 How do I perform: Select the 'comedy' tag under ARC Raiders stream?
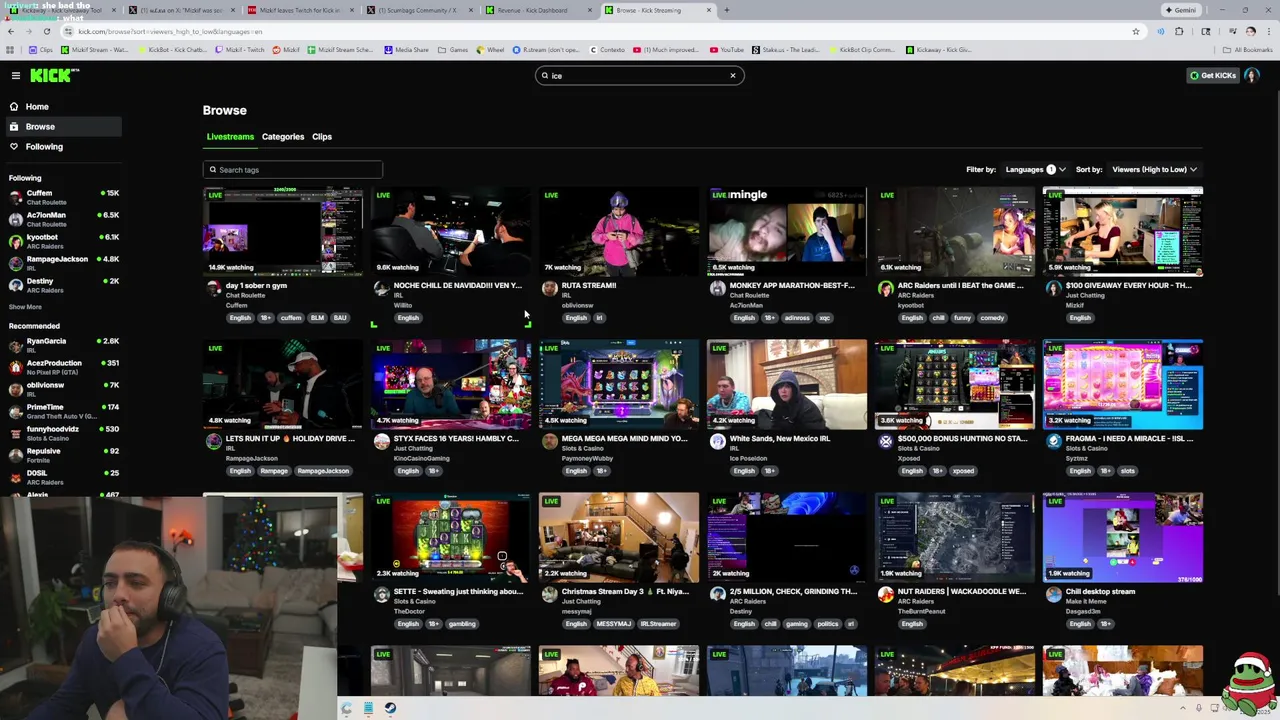pyautogui.click(x=992, y=318)
